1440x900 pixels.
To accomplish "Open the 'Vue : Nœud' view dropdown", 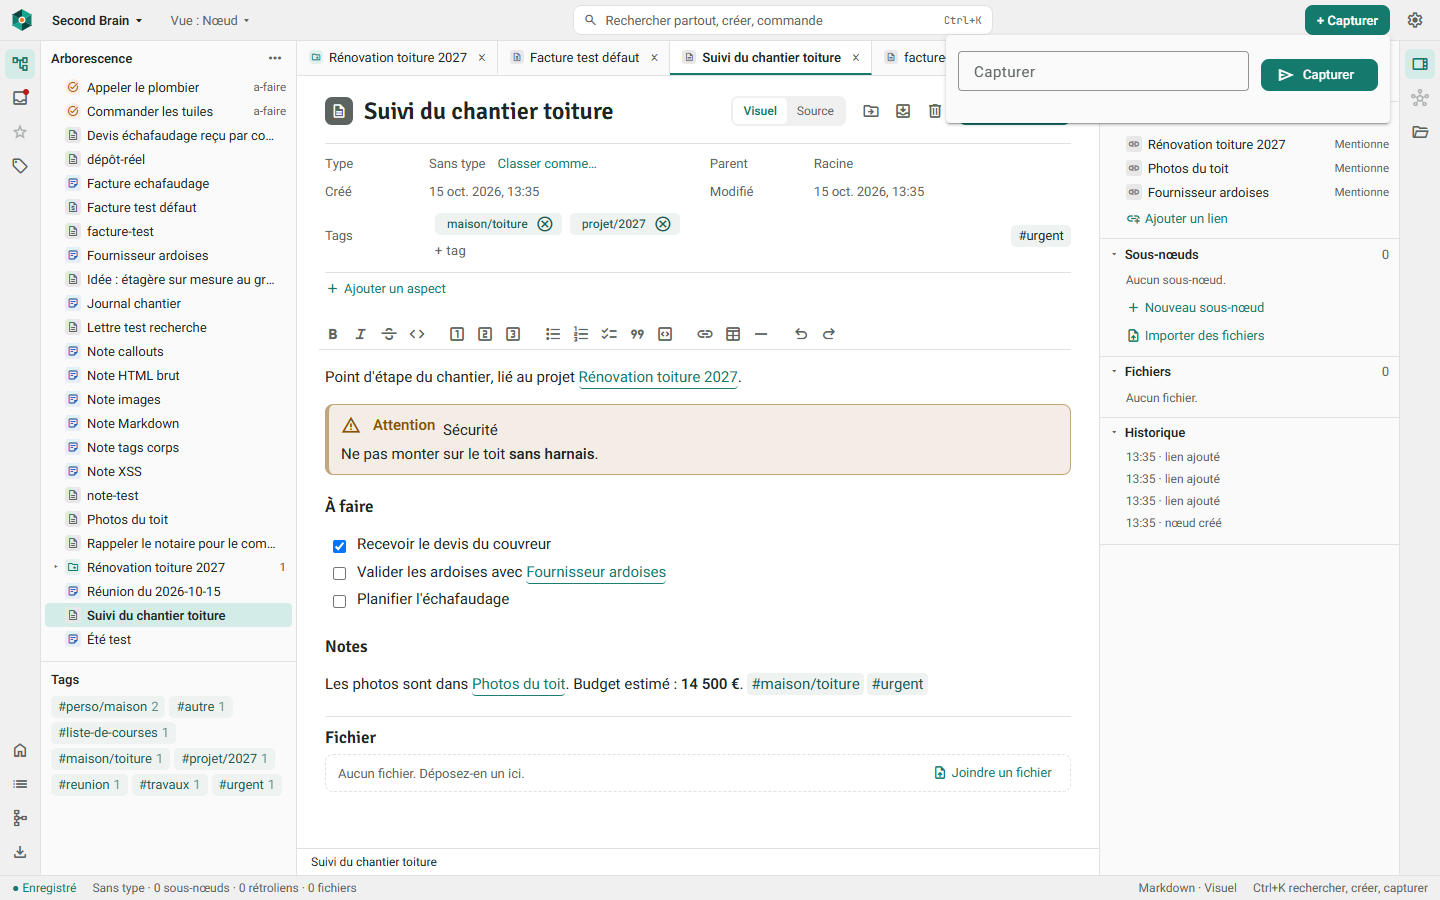I will (x=210, y=20).
